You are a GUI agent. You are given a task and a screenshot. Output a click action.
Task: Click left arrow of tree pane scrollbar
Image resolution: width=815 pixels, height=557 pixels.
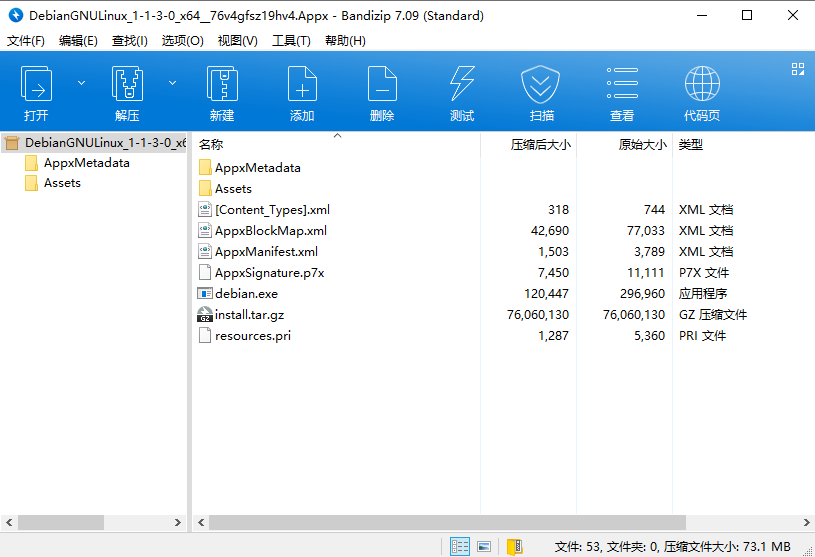pyautogui.click(x=9, y=522)
